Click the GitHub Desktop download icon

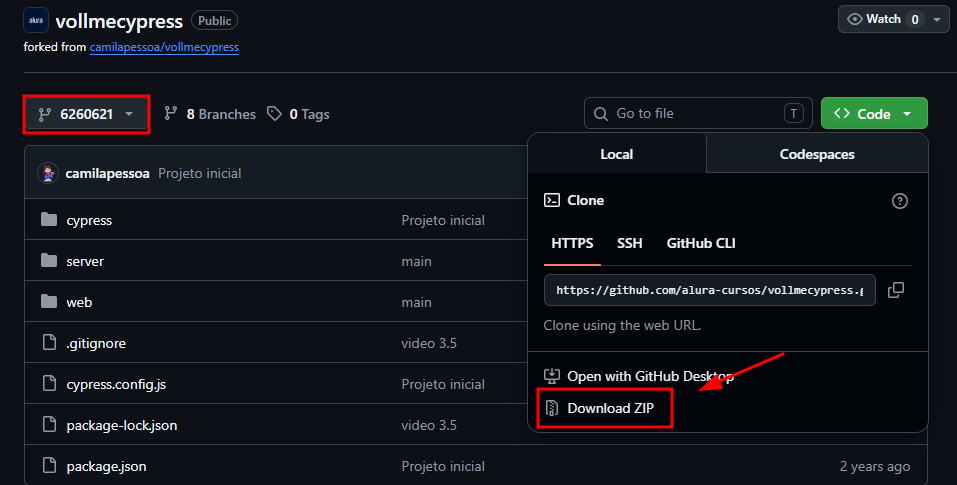coord(552,376)
